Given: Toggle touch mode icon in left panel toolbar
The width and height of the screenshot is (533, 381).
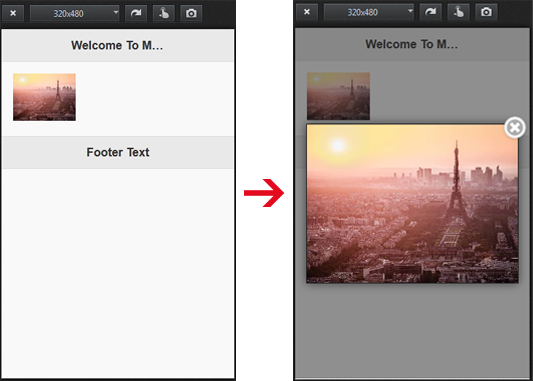Looking at the screenshot, I should (164, 13).
